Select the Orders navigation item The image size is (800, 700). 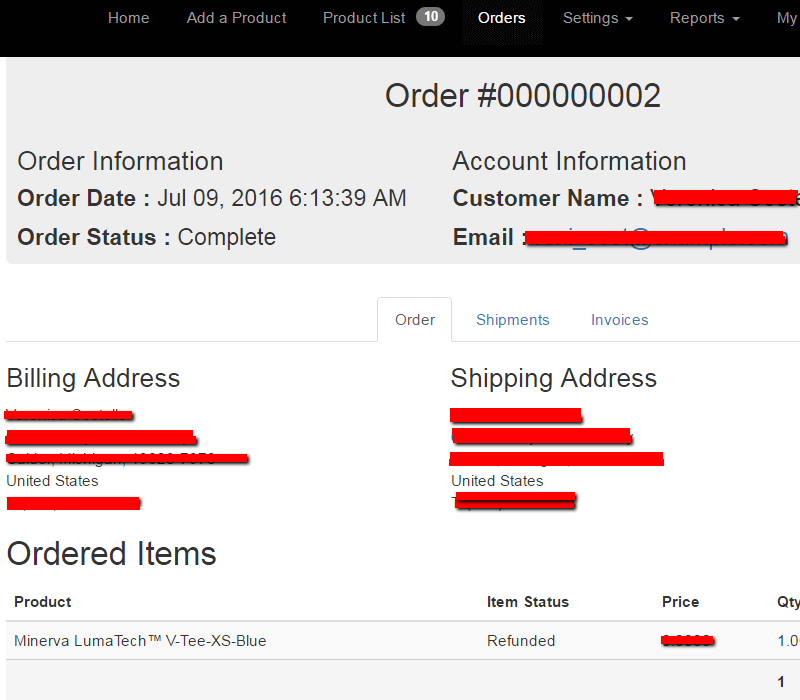coord(502,18)
